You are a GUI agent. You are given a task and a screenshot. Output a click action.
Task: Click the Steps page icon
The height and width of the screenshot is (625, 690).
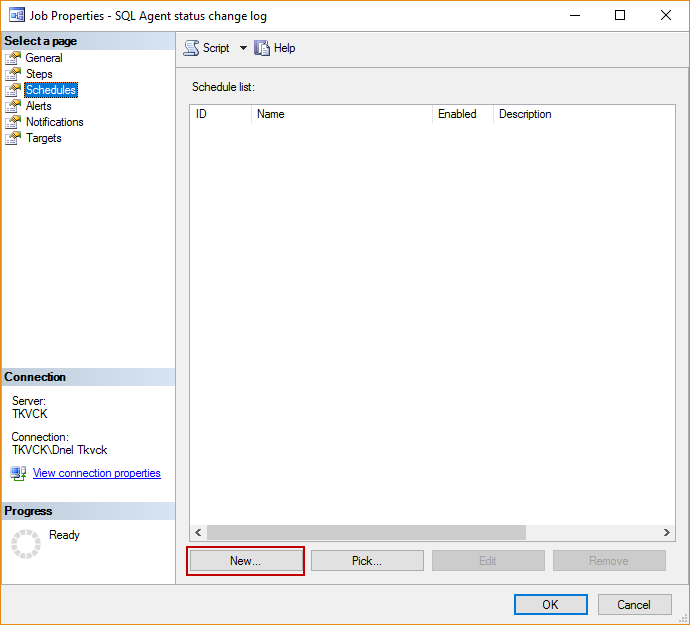point(13,74)
